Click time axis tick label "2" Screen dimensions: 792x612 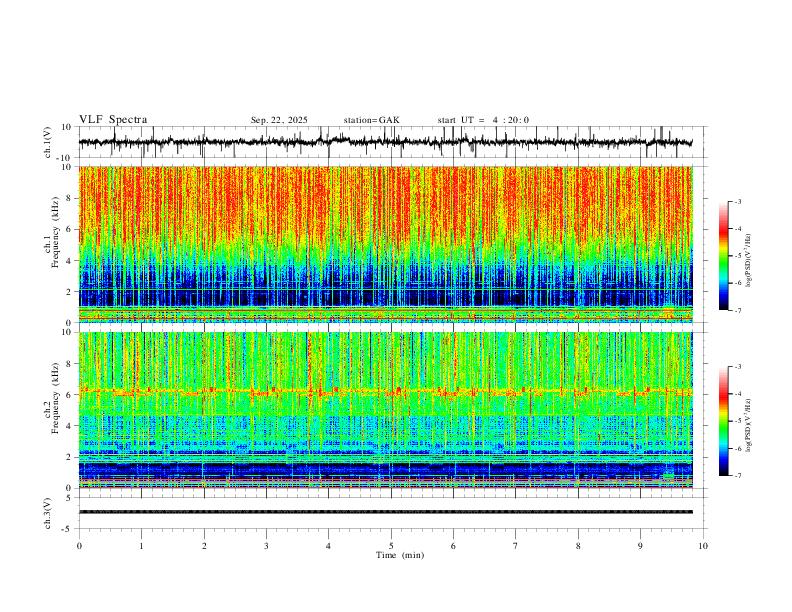tap(204, 546)
